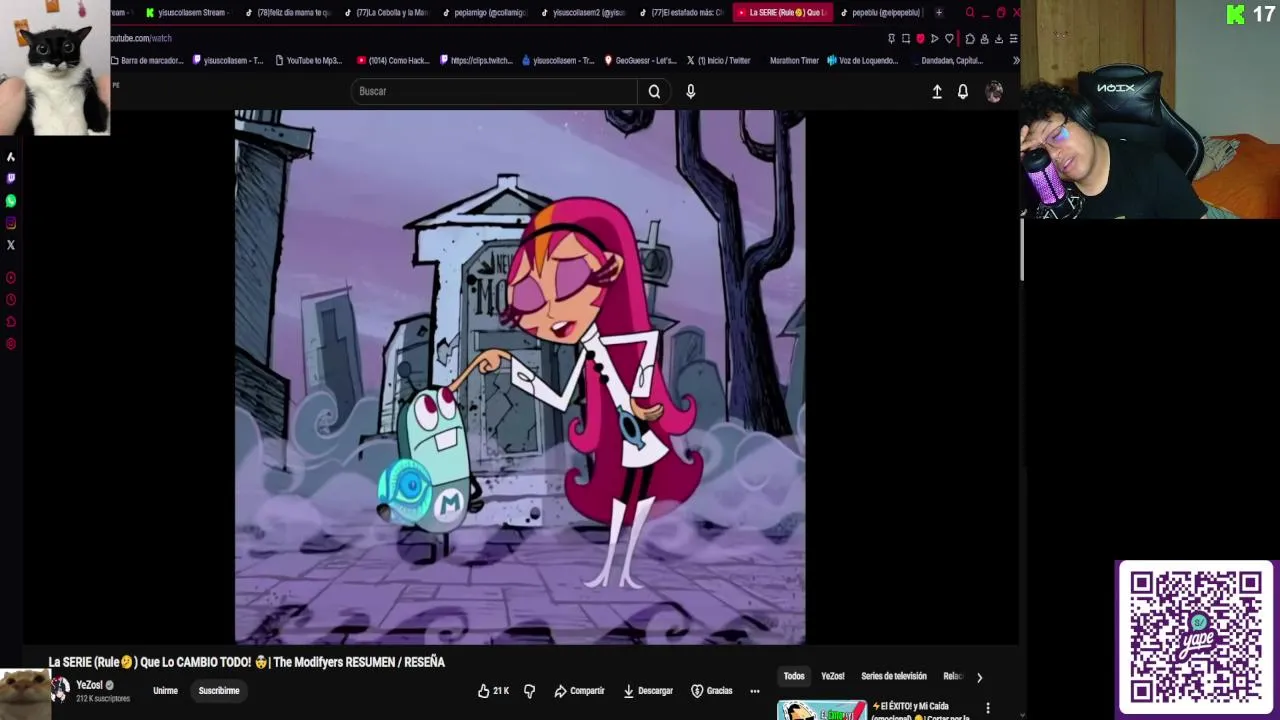The height and width of the screenshot is (720, 1280).
Task: Open the Inicio / Twitter bookmark
Action: pos(717,61)
